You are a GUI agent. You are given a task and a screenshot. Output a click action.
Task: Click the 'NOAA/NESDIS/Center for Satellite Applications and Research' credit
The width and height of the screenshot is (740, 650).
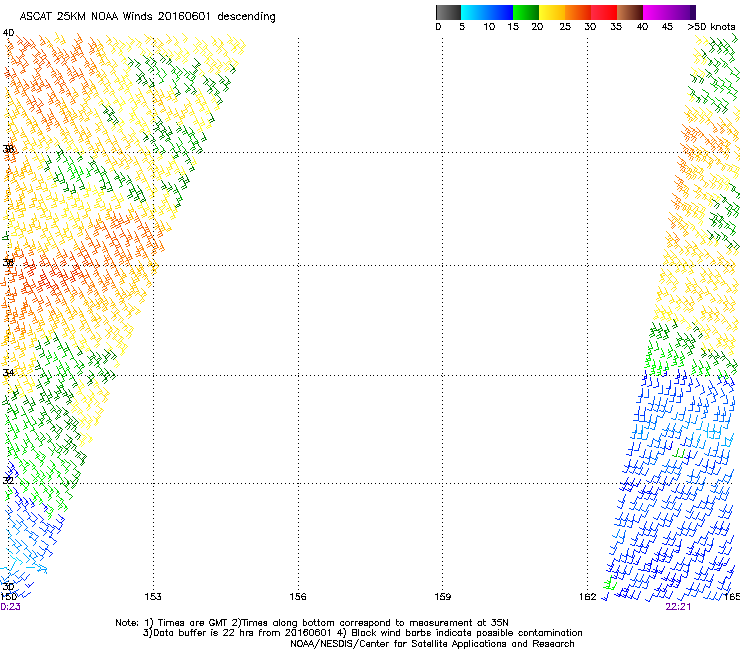[432, 644]
